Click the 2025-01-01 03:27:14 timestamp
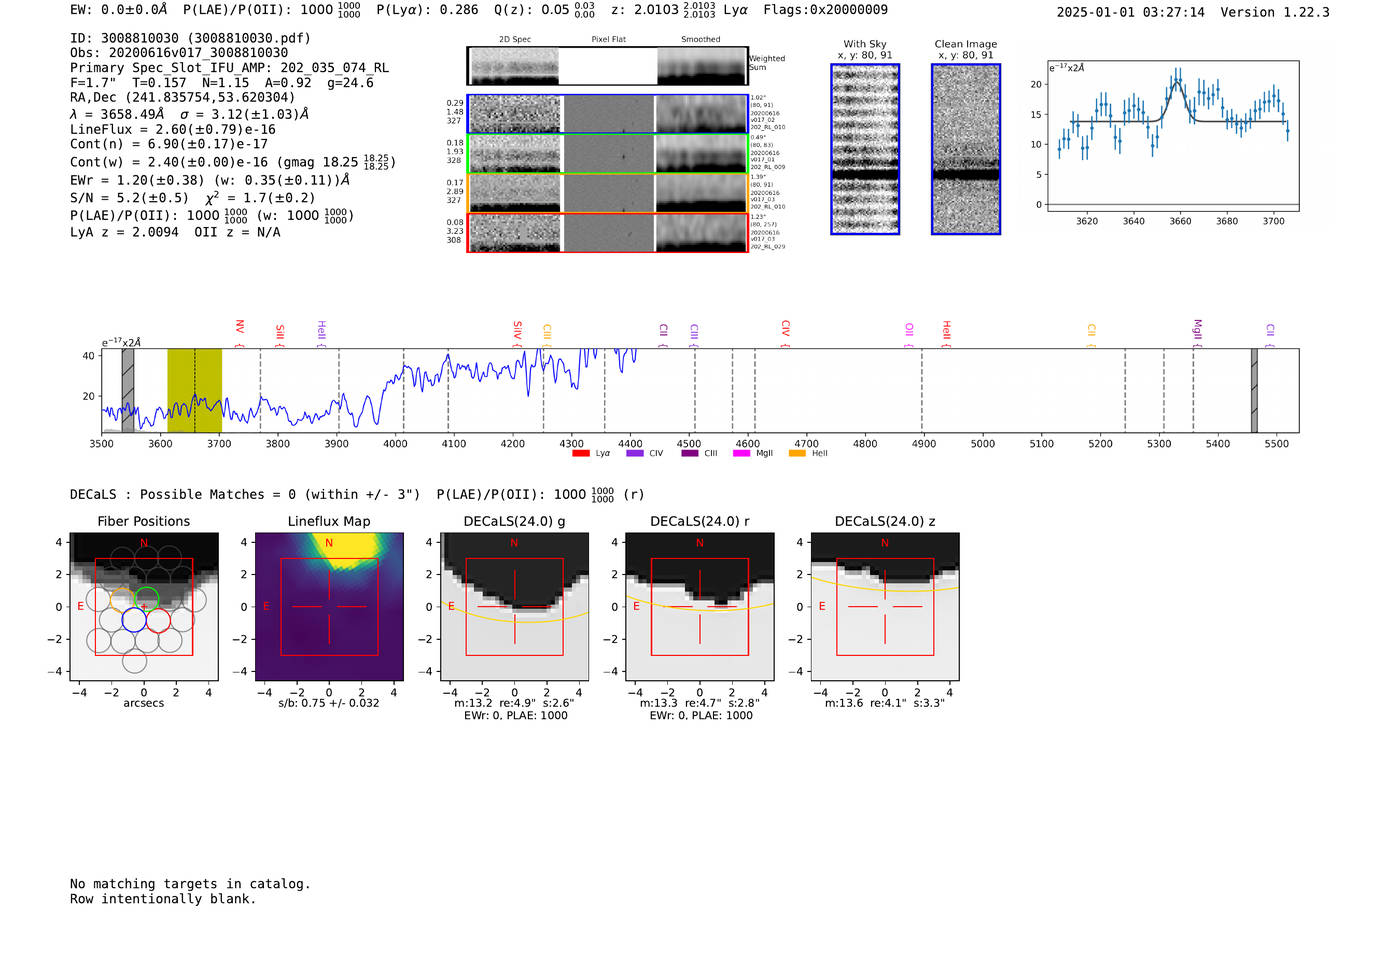 click(1131, 12)
